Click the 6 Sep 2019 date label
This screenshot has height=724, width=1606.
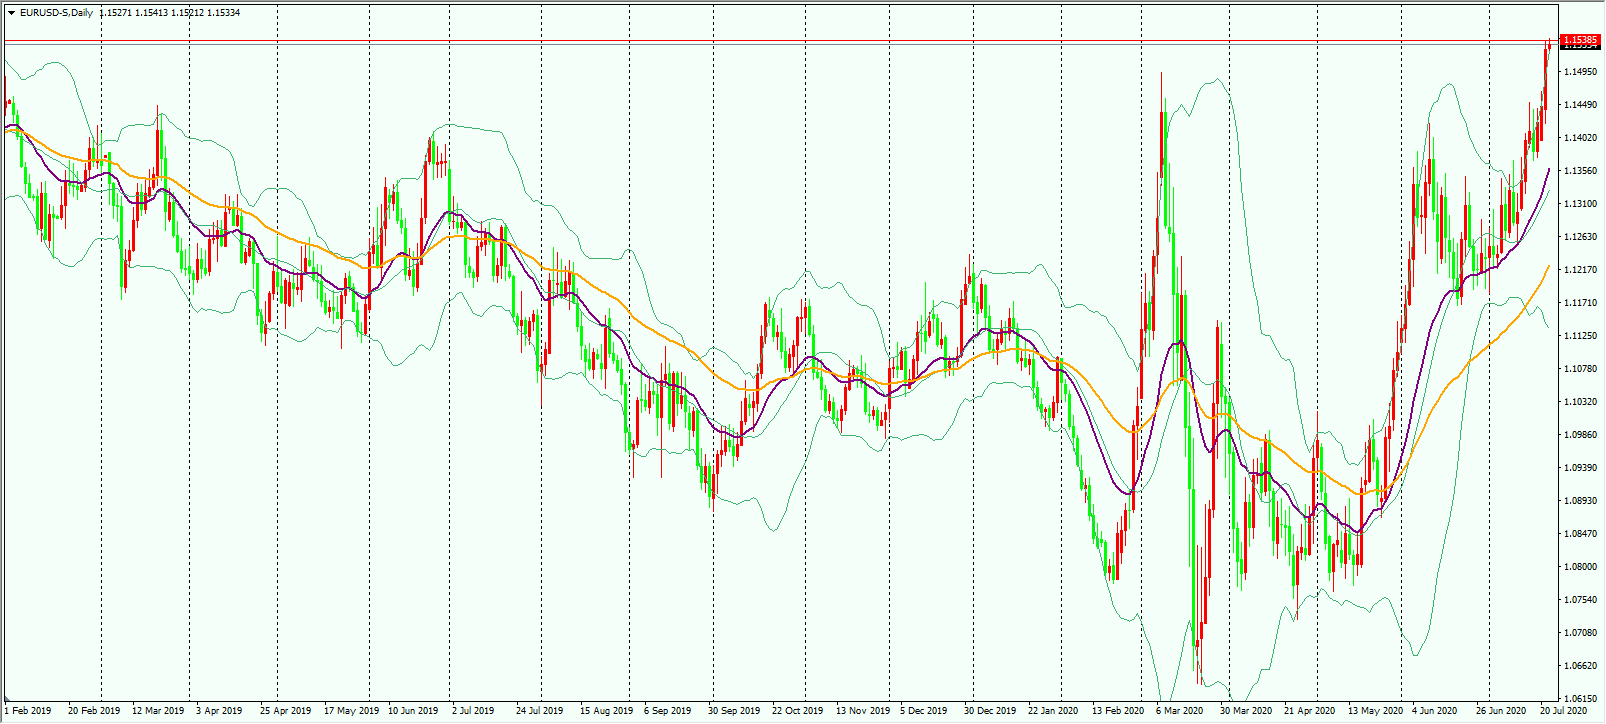pos(668,711)
